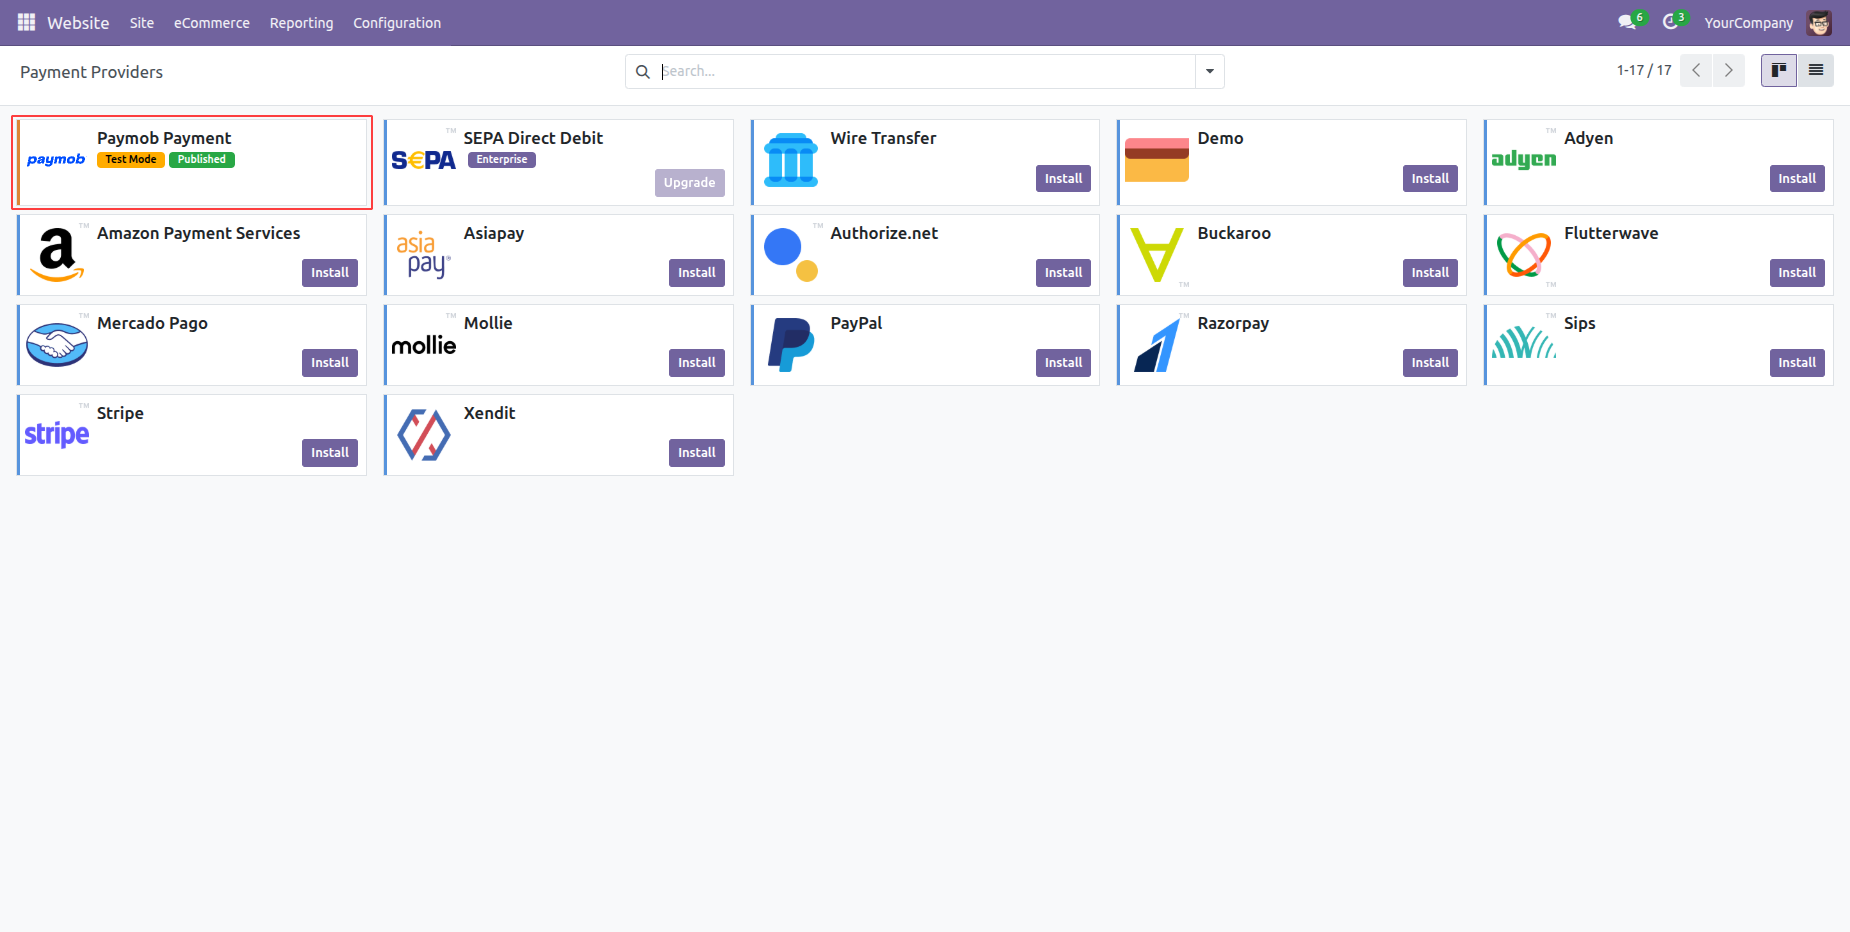Screen dimensions: 1850x932
Task: Open the apps grid menu icon
Action: (x=27, y=22)
